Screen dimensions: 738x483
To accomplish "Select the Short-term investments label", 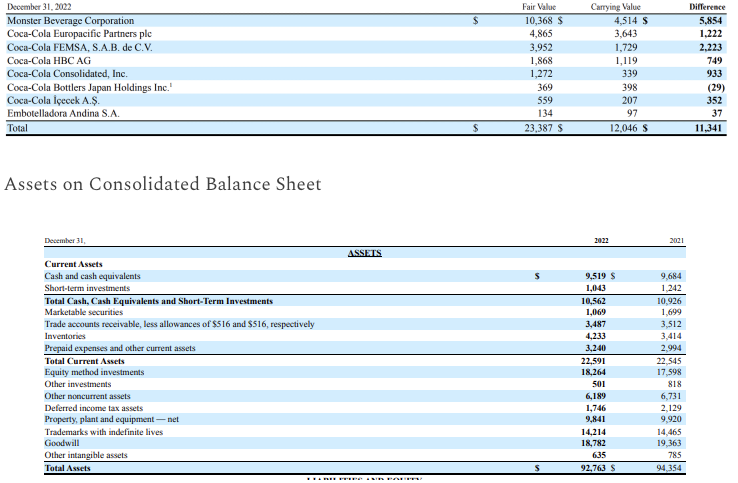I will tap(87, 288).
